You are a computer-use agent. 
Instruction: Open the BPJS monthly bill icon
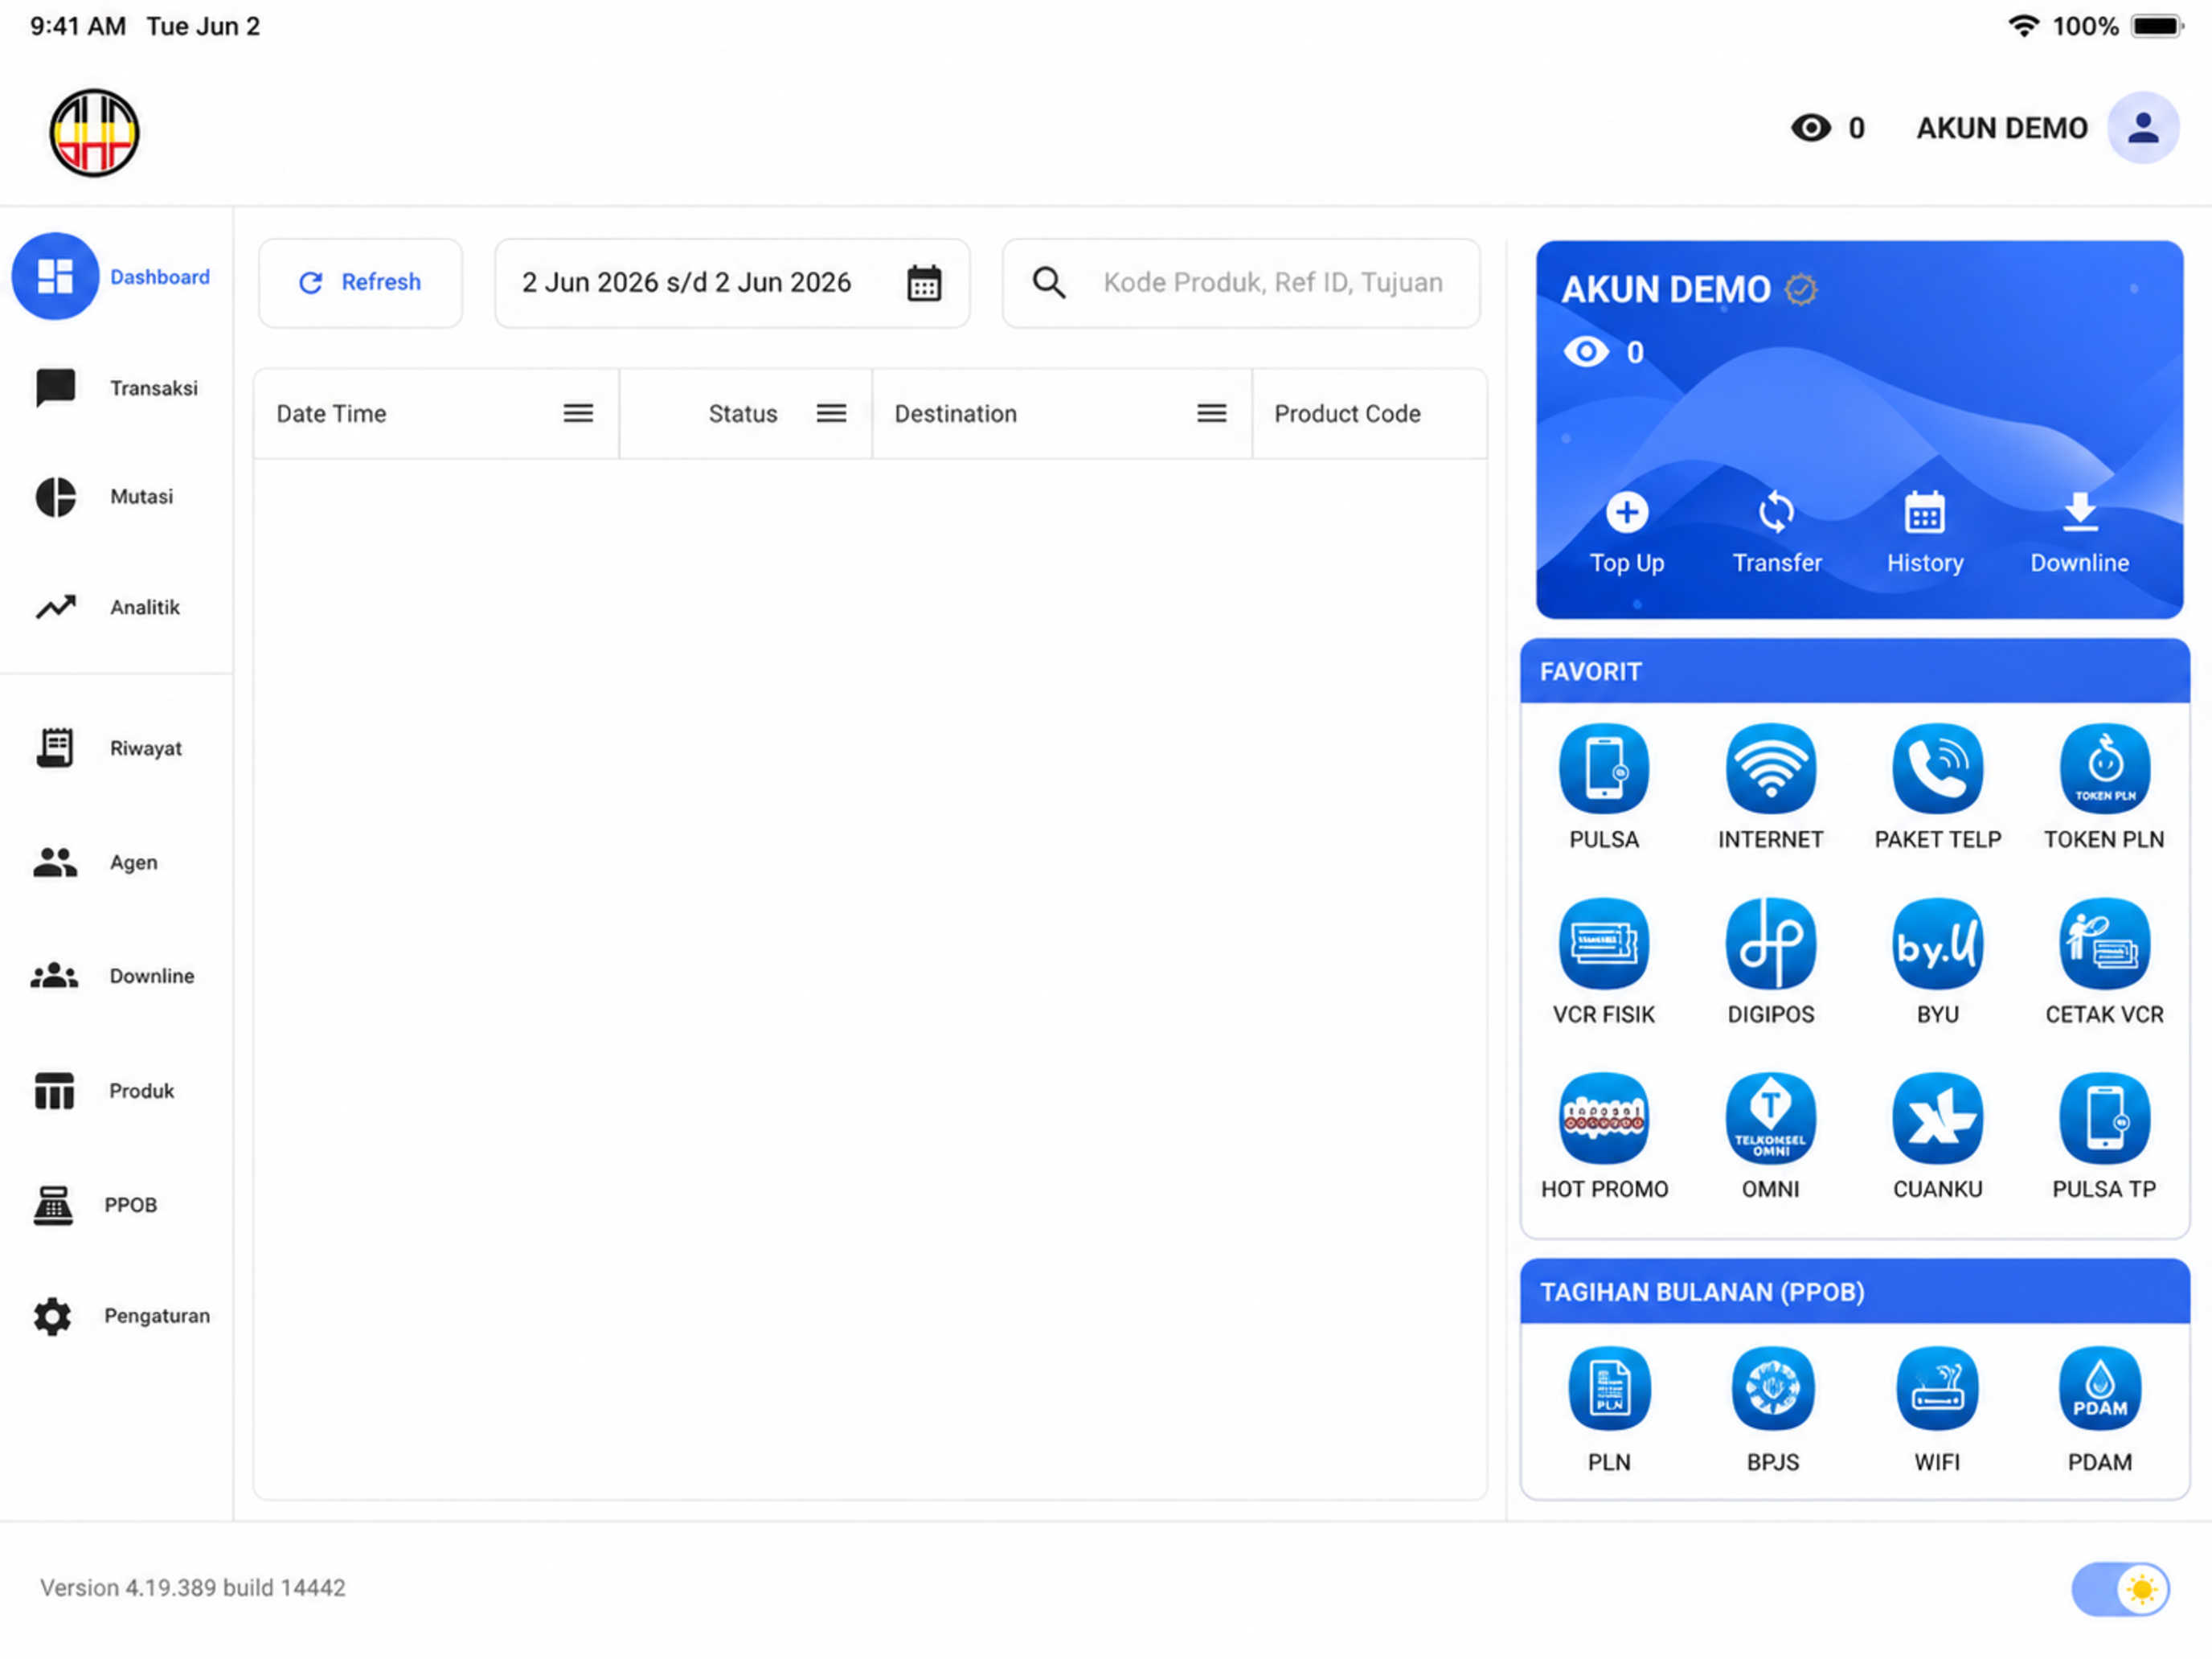point(1772,1389)
